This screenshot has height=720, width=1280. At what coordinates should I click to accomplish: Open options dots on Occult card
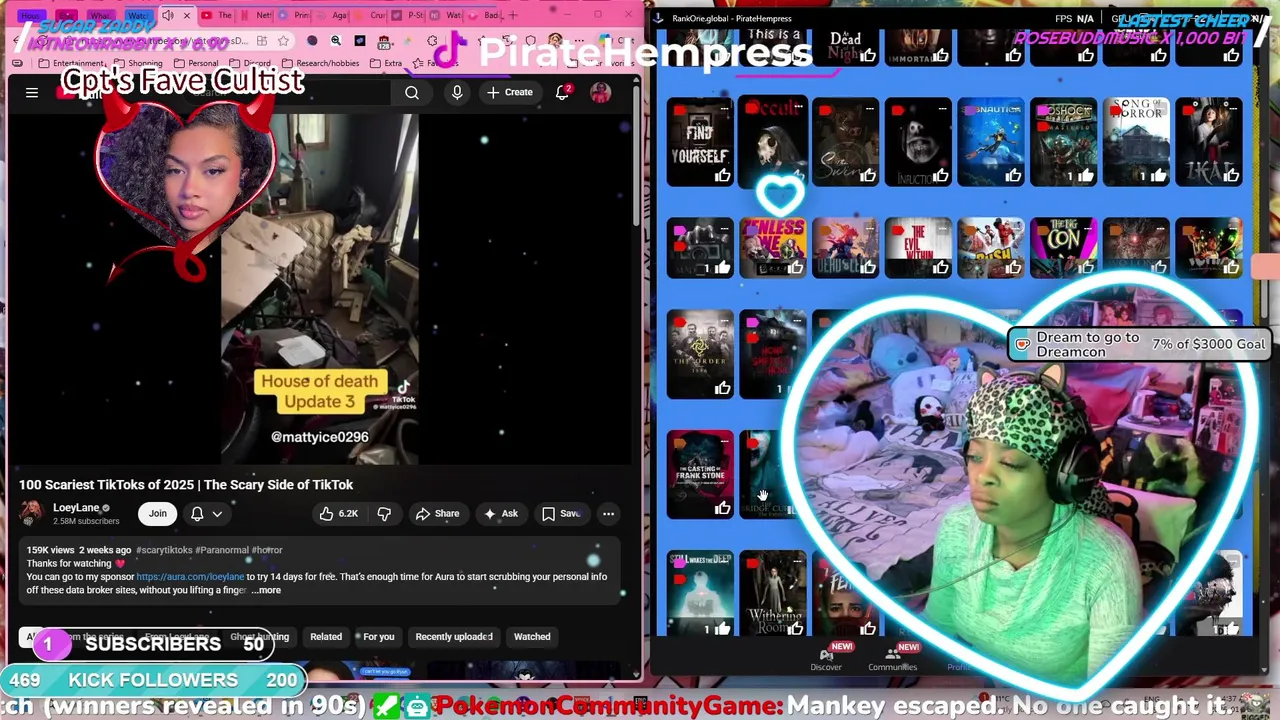(x=797, y=108)
